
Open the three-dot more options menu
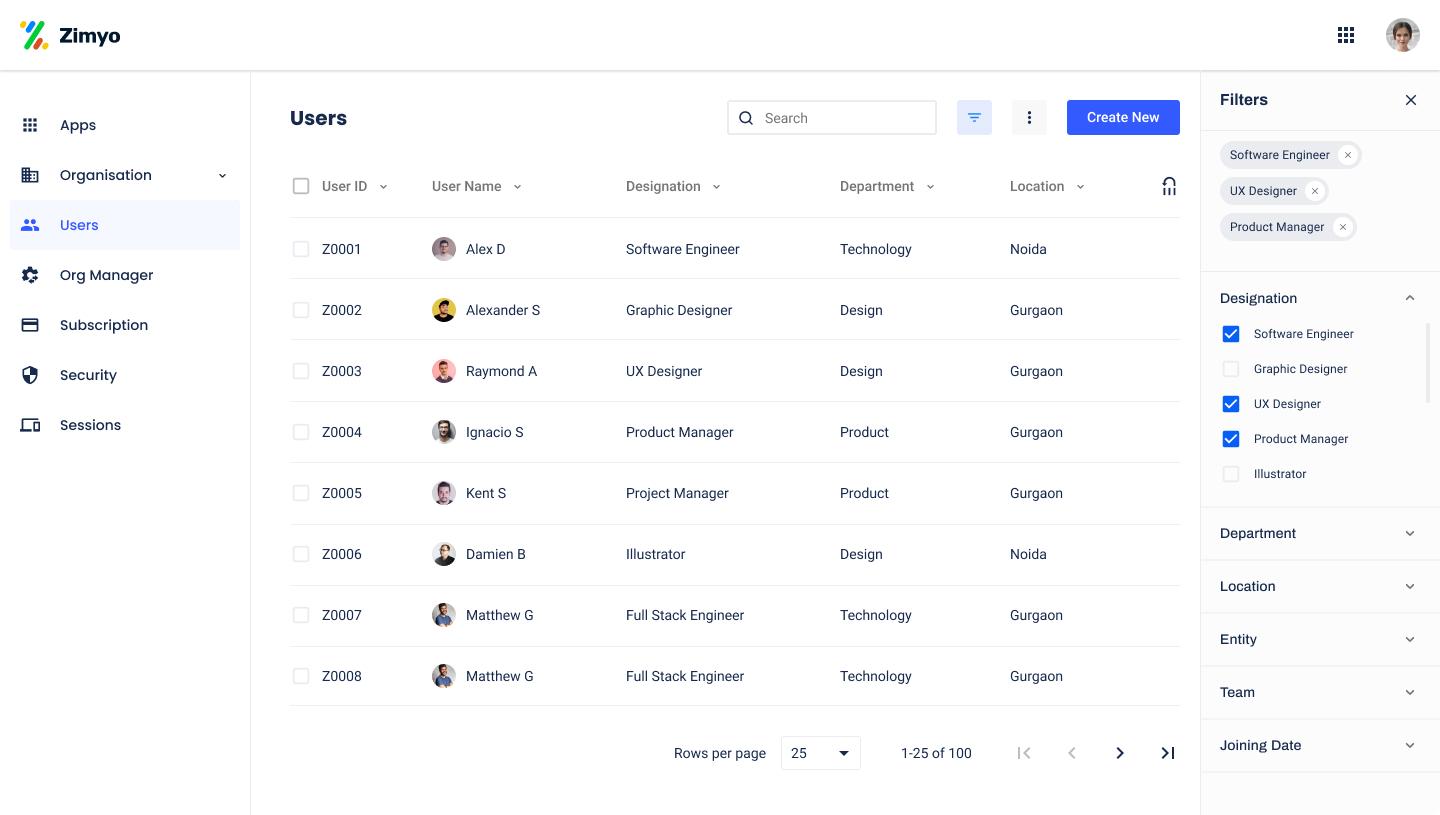click(1029, 118)
